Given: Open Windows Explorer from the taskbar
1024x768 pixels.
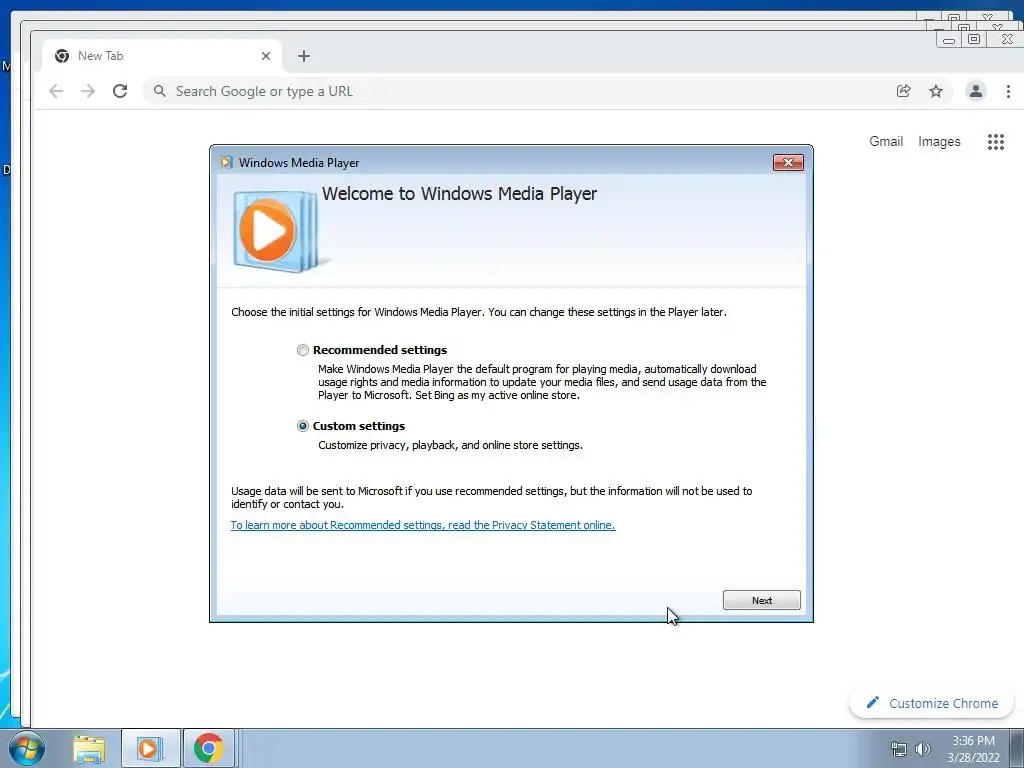Looking at the screenshot, I should point(89,748).
